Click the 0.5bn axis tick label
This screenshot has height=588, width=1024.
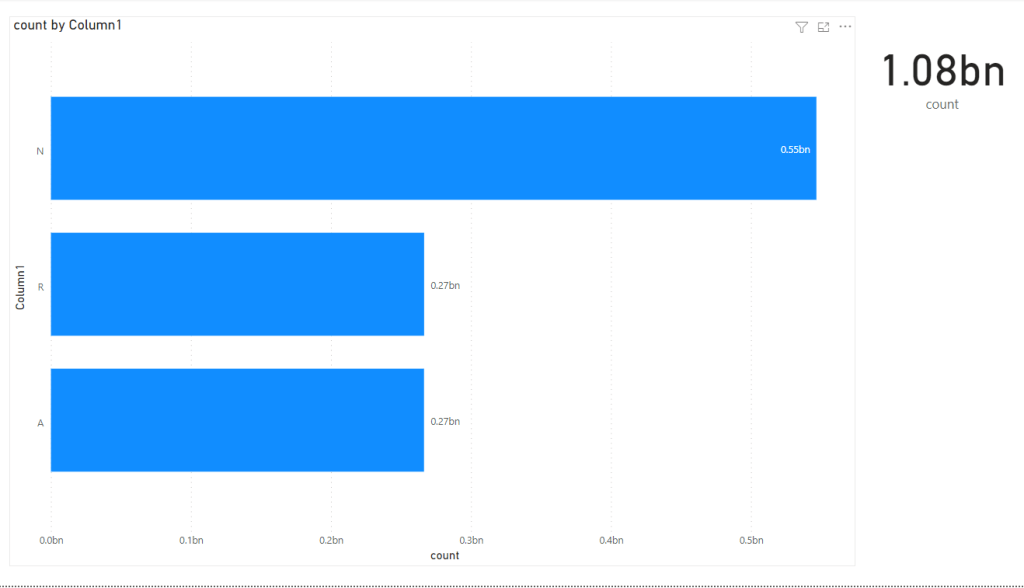click(751, 539)
